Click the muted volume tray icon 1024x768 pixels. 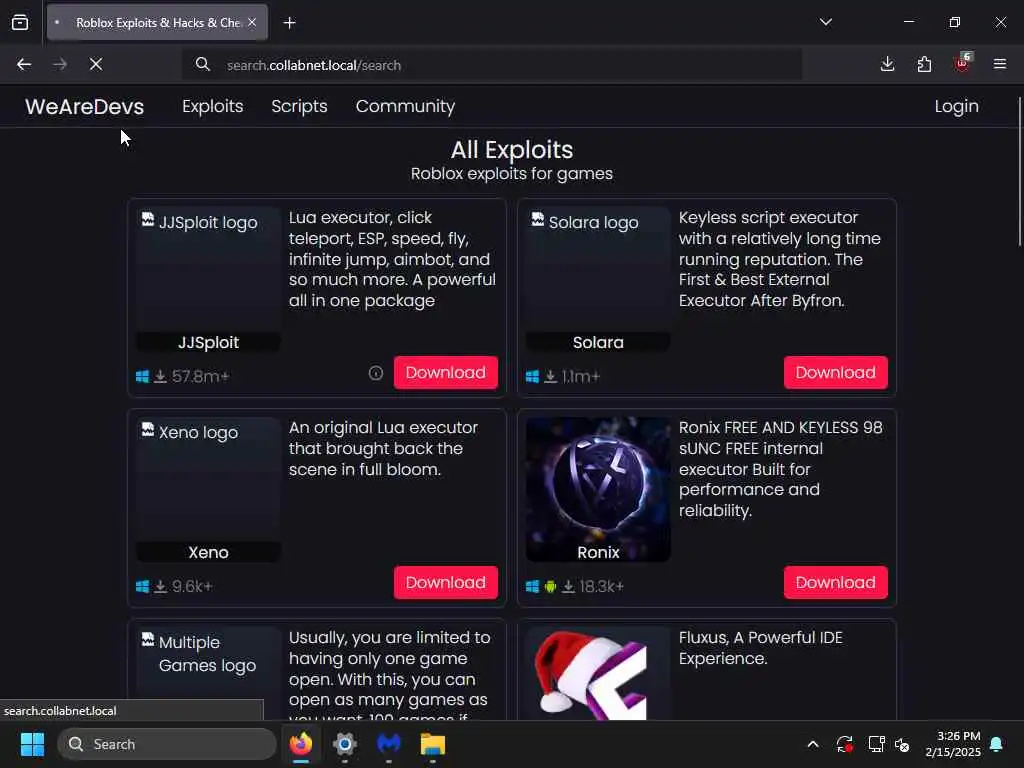click(903, 744)
